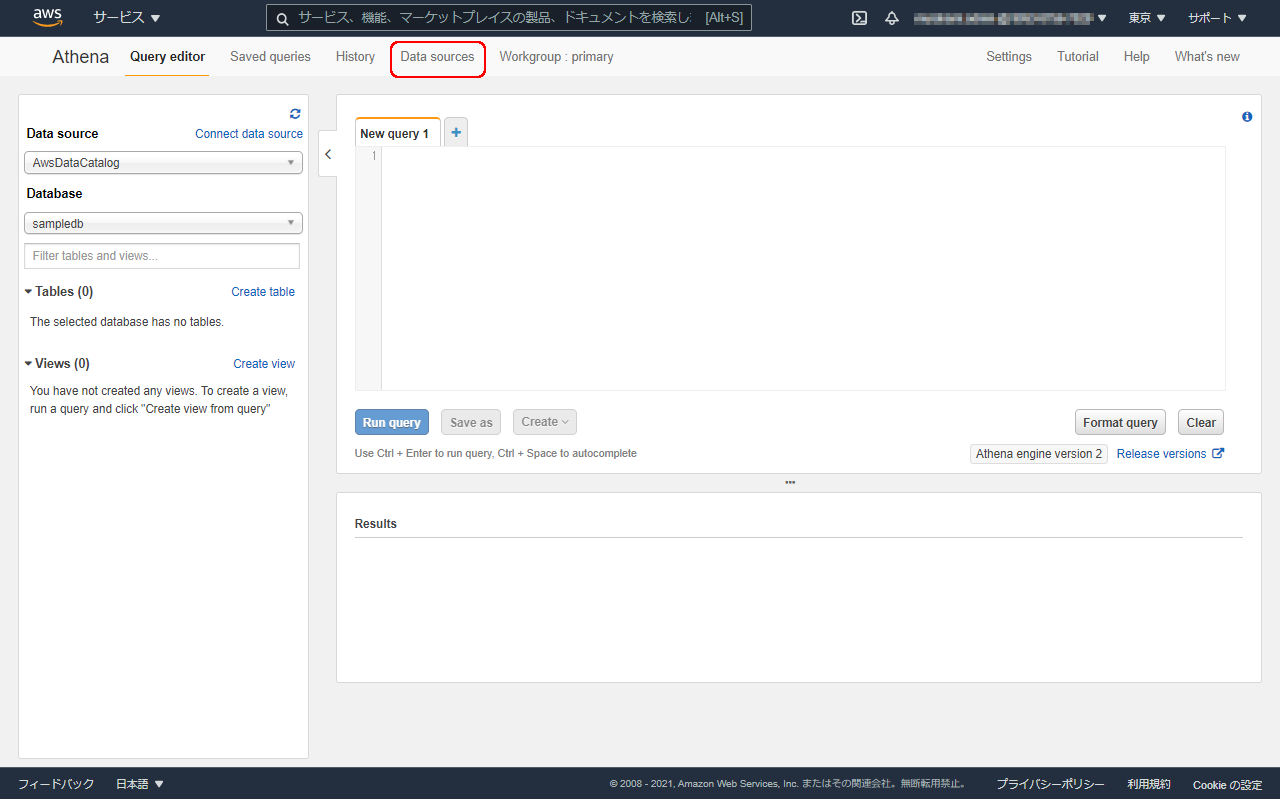1280x799 pixels.
Task: Refresh the data source panel
Action: click(x=295, y=114)
